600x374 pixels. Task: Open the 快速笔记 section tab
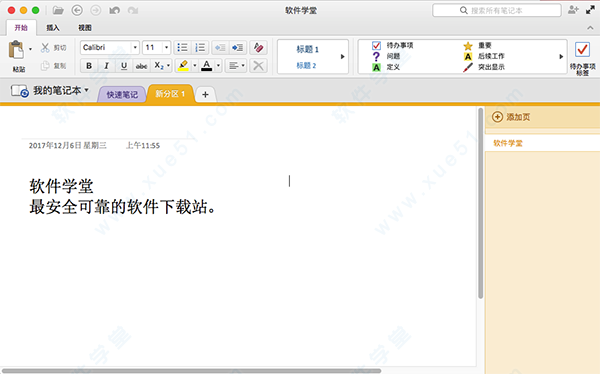[x=122, y=94]
